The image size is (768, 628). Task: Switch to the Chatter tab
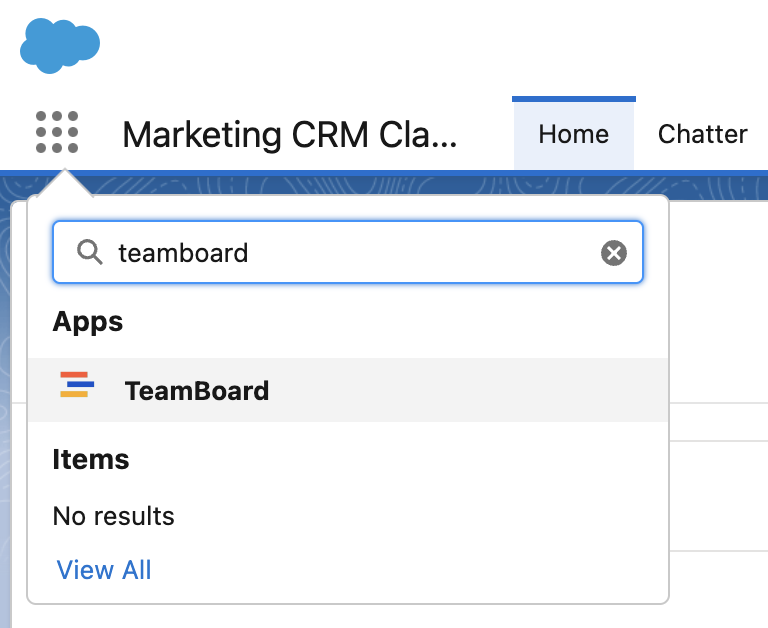pyautogui.click(x=702, y=134)
